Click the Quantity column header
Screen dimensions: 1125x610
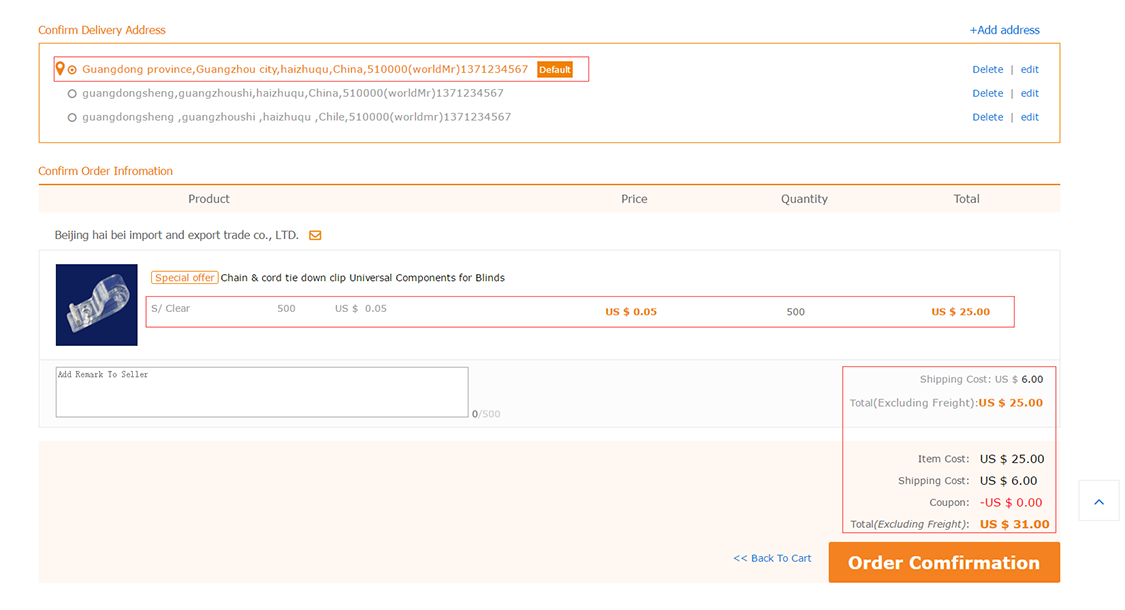point(804,199)
